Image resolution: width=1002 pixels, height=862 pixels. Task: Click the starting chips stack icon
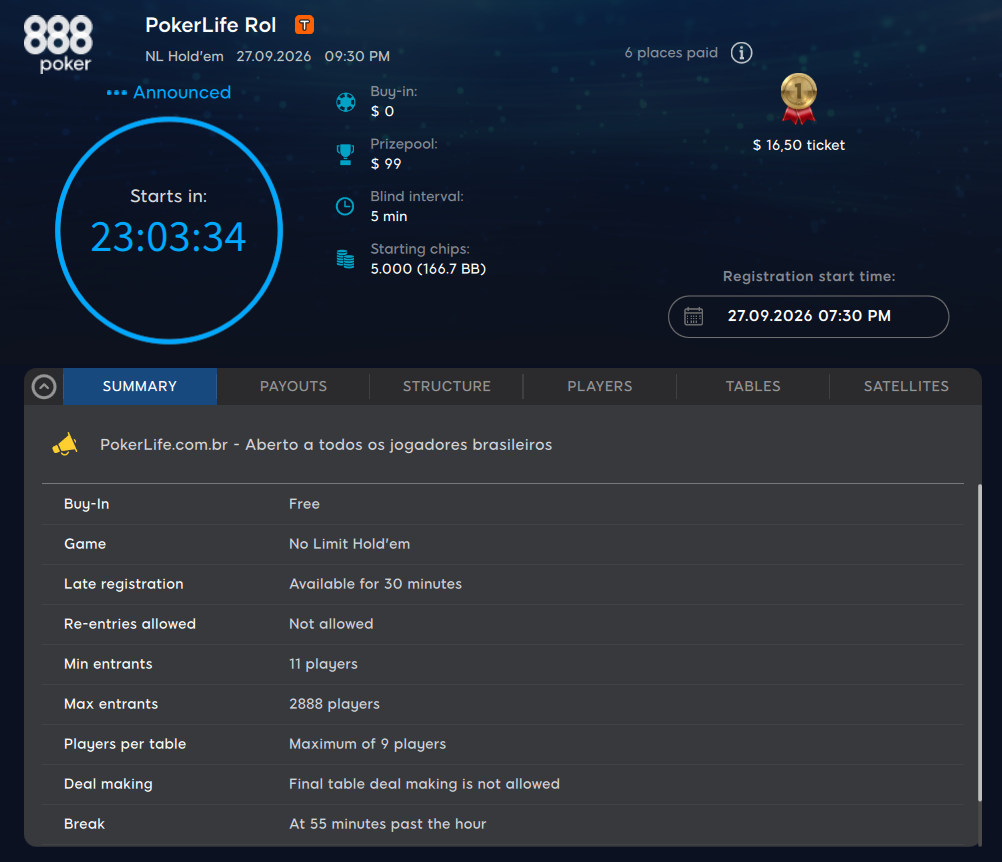pos(346,259)
